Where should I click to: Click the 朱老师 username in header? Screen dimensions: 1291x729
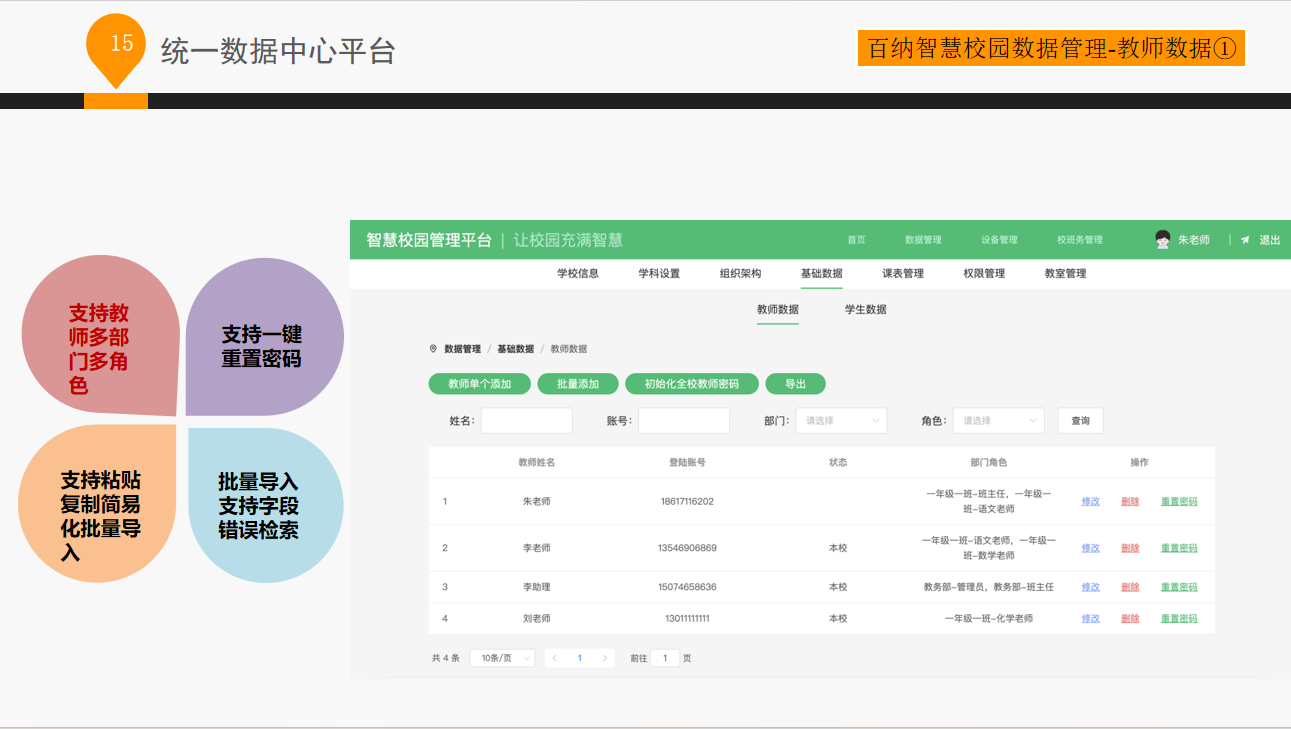click(1194, 240)
